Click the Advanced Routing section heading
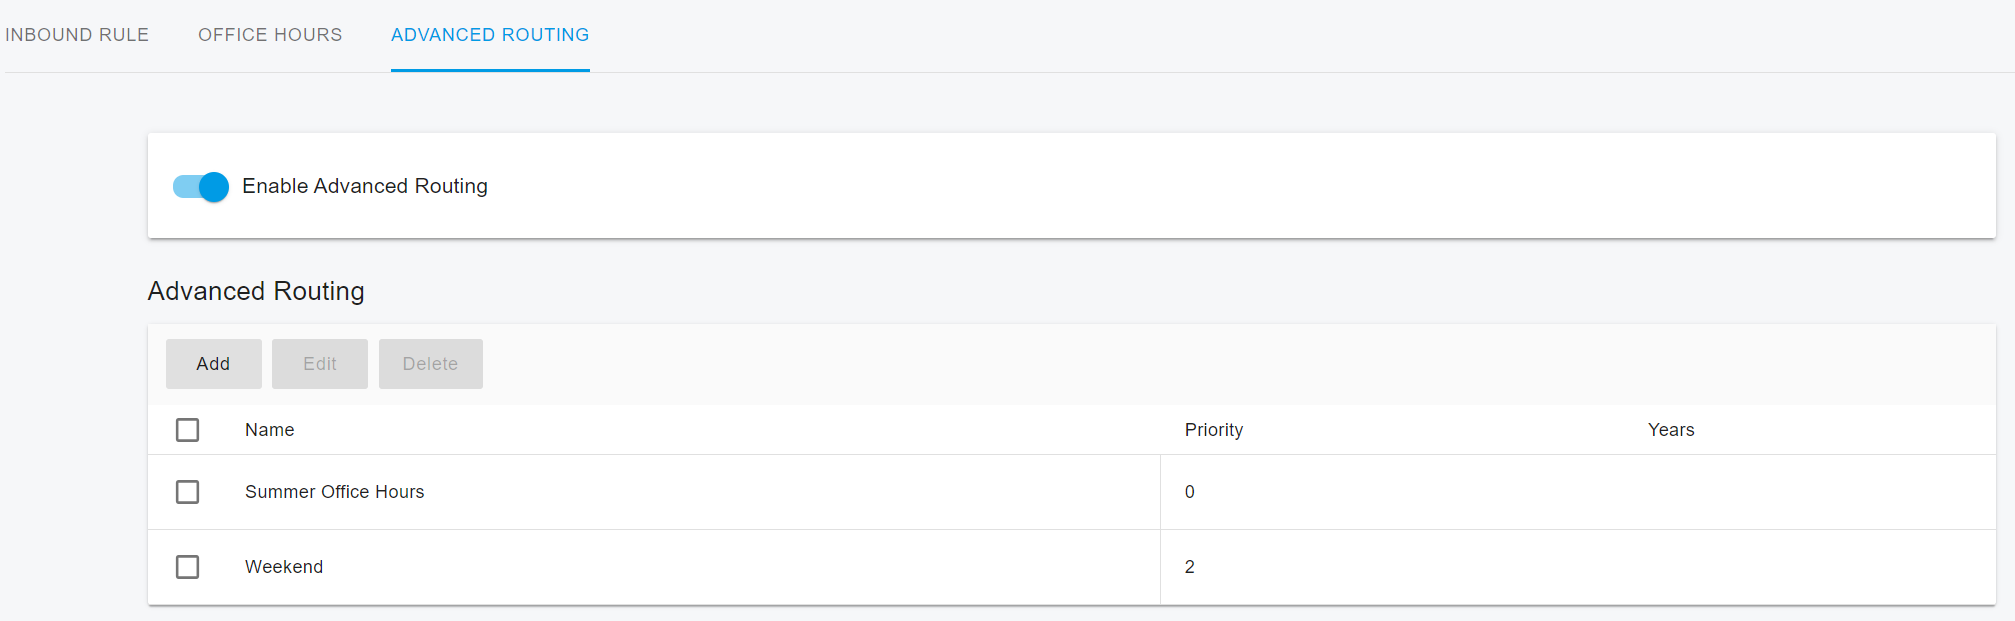Viewport: 2015px width, 621px height. point(256,291)
